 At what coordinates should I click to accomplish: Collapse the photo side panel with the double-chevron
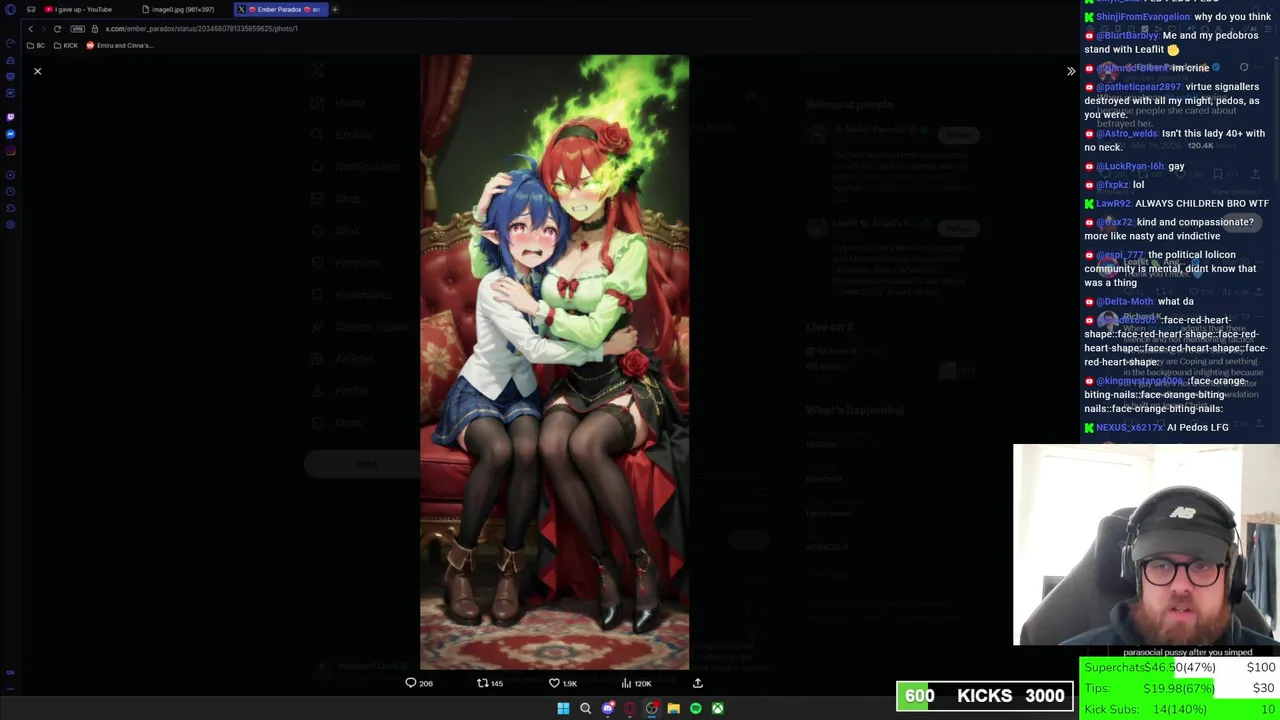click(1070, 71)
